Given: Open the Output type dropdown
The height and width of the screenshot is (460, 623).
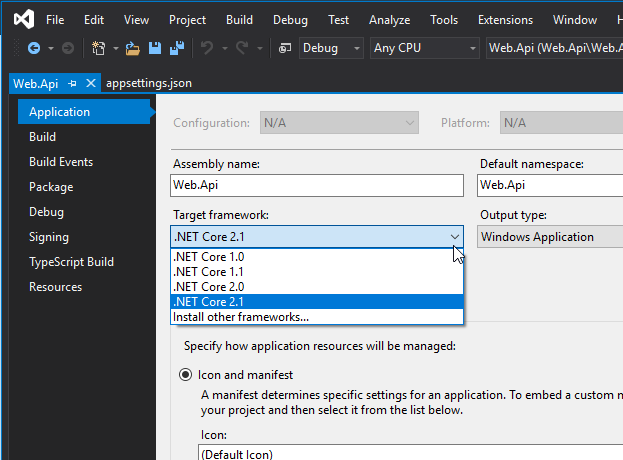Looking at the screenshot, I should 550,237.
